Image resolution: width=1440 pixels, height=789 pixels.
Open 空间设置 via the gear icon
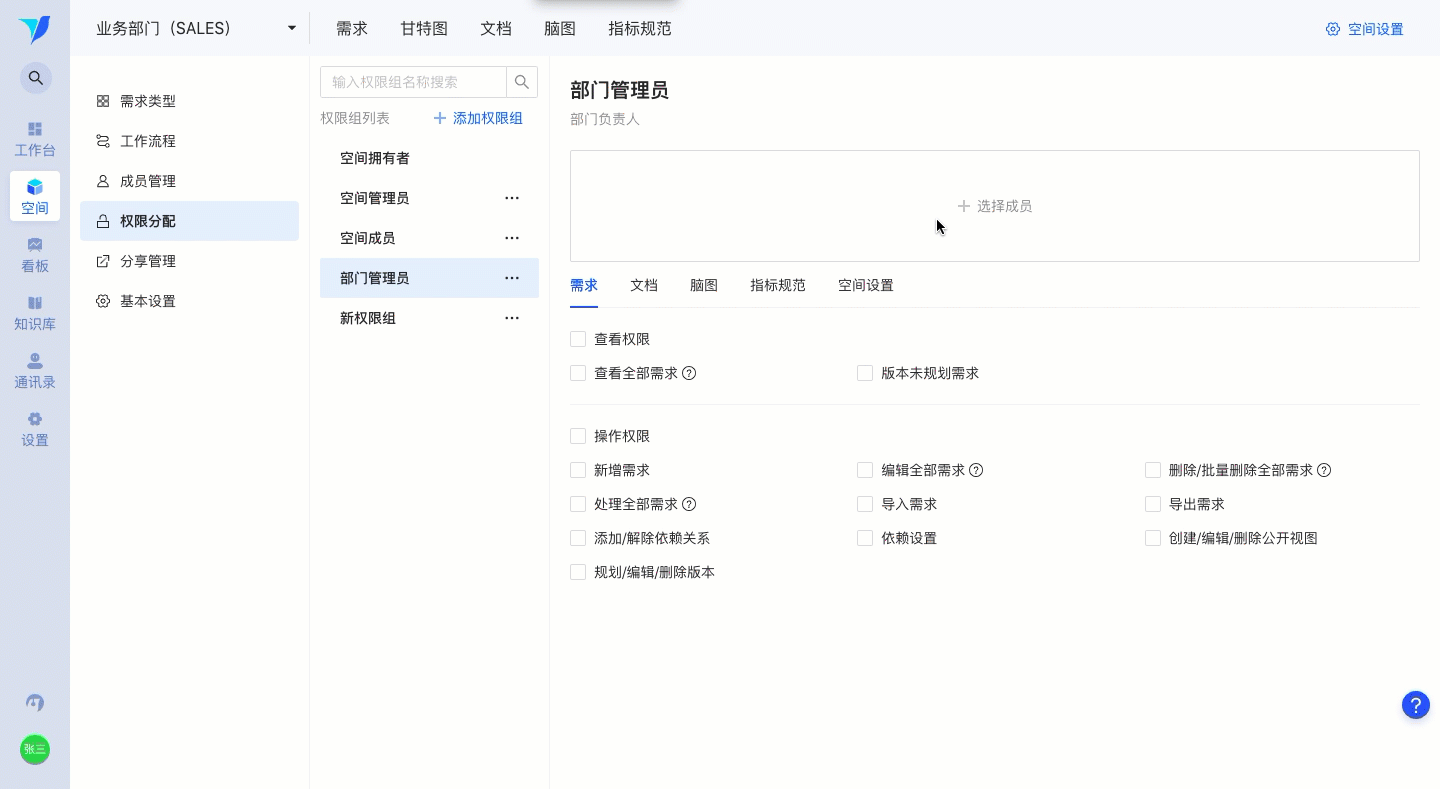click(1364, 29)
